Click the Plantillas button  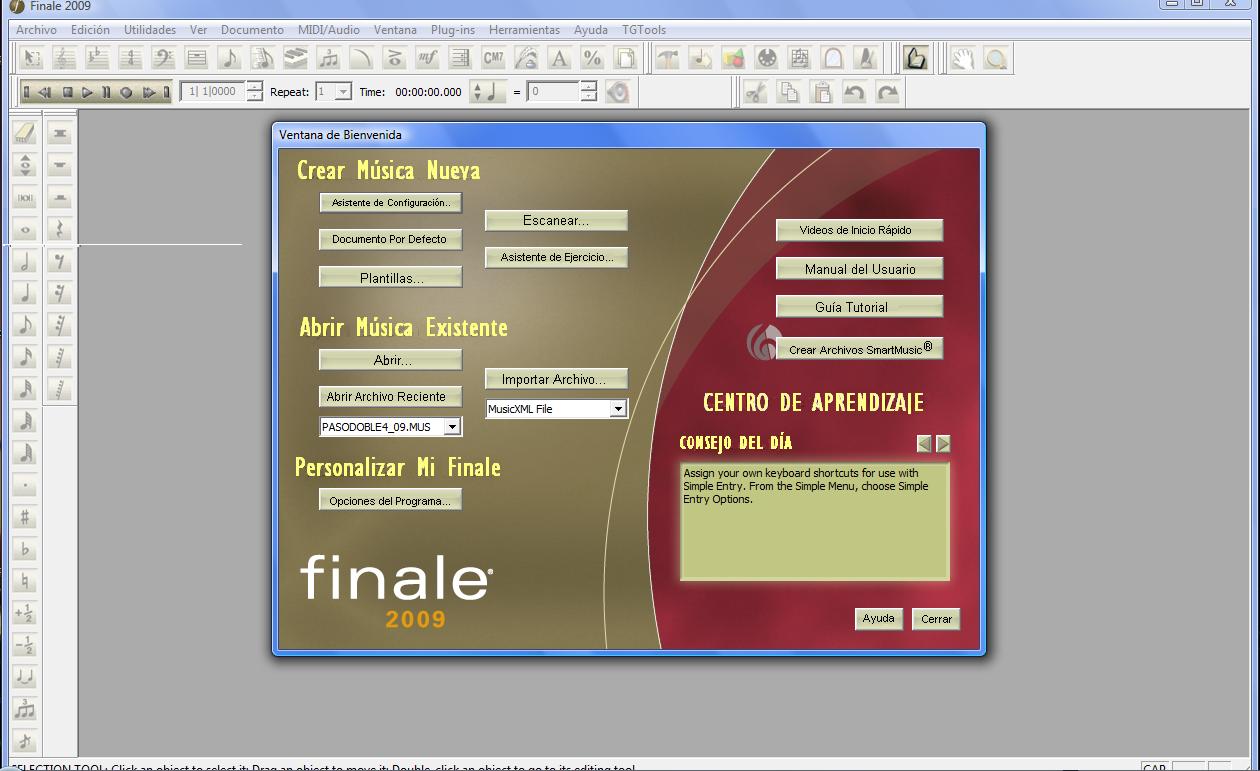(x=391, y=278)
